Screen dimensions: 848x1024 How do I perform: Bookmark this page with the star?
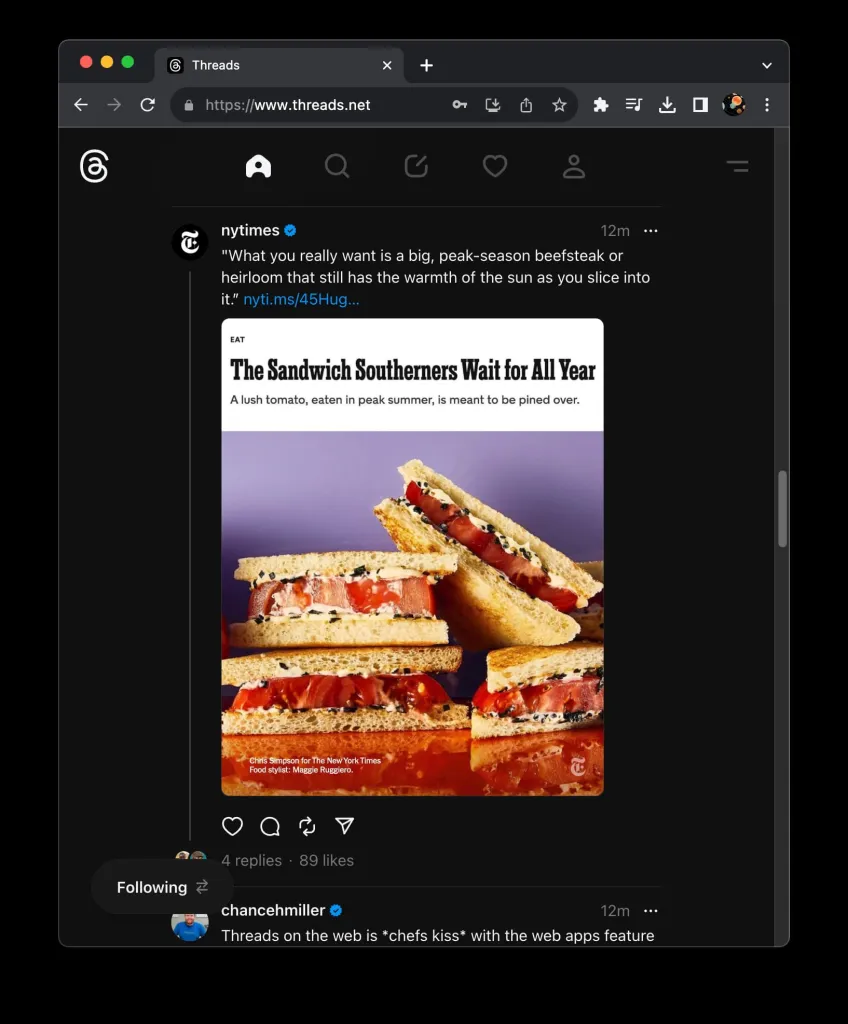click(x=559, y=105)
